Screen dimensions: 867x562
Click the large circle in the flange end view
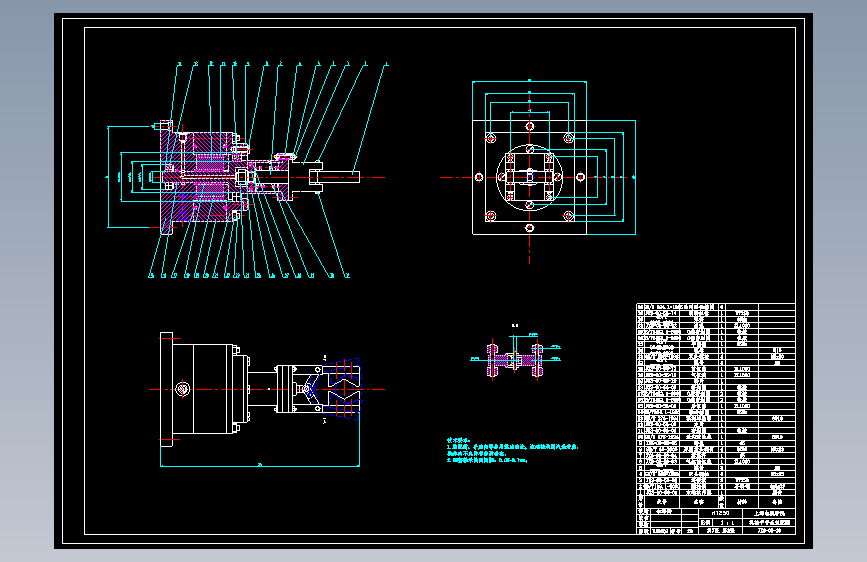[x=529, y=178]
